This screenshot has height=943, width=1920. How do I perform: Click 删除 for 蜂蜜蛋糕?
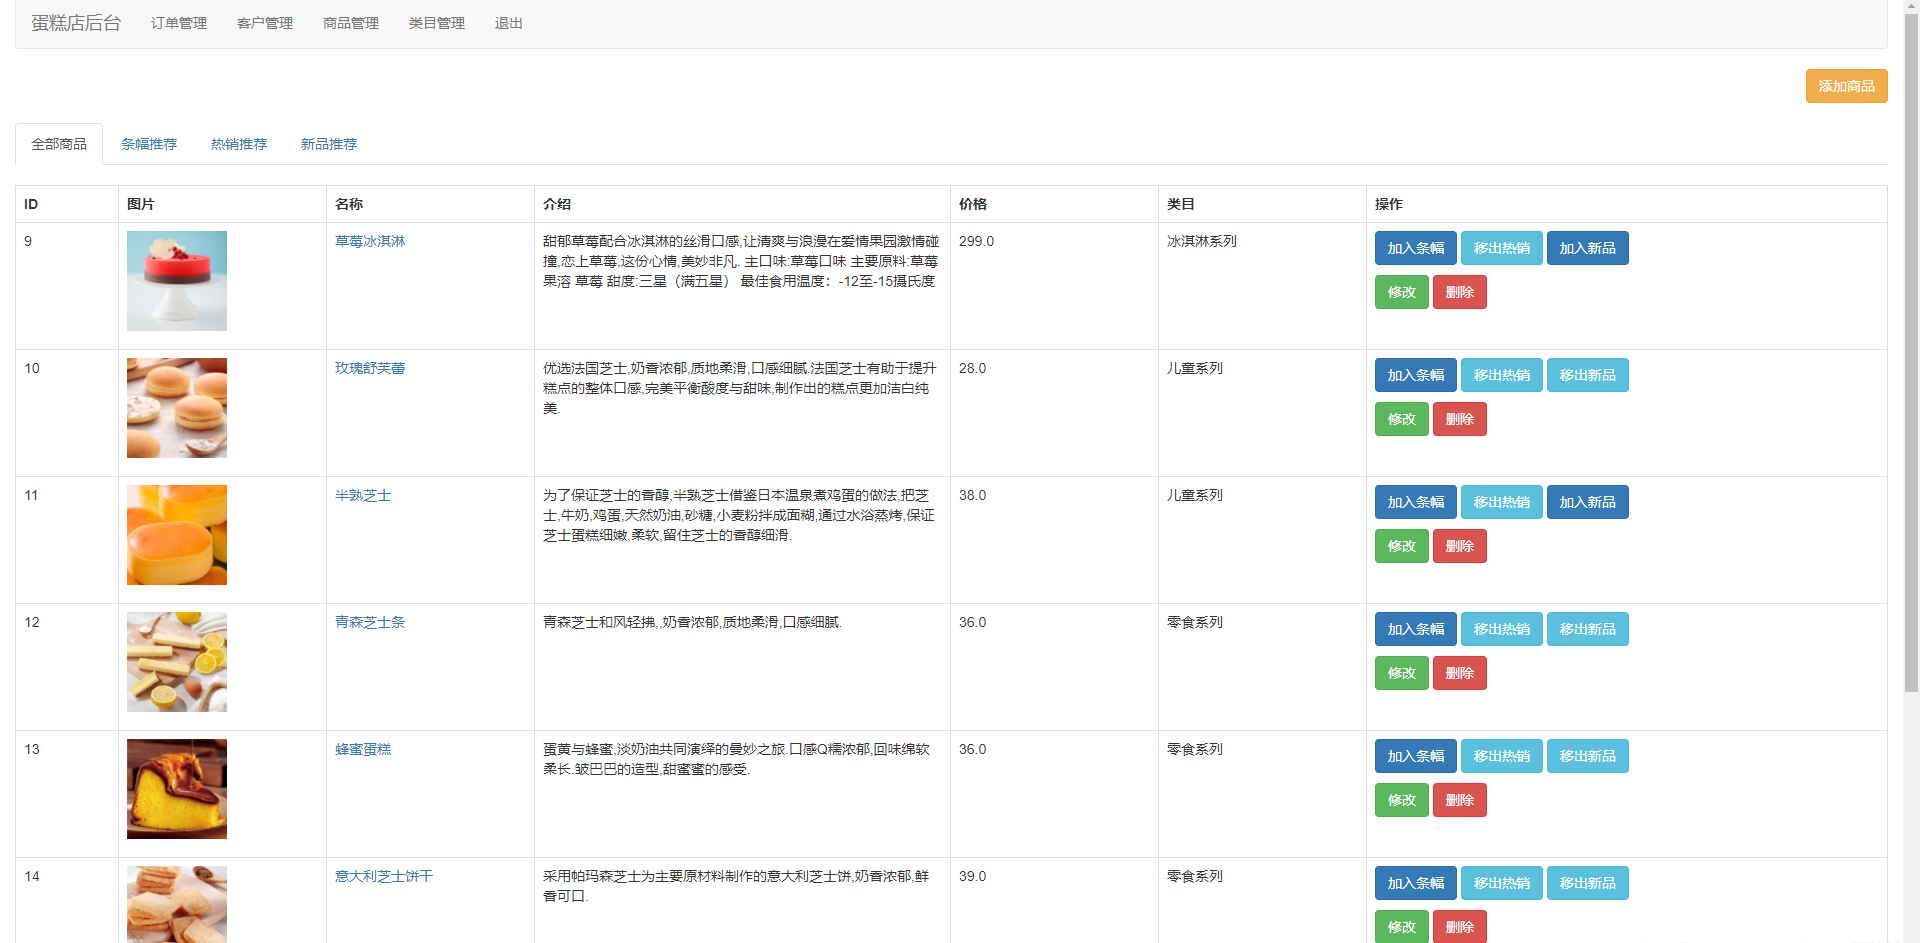(x=1459, y=799)
